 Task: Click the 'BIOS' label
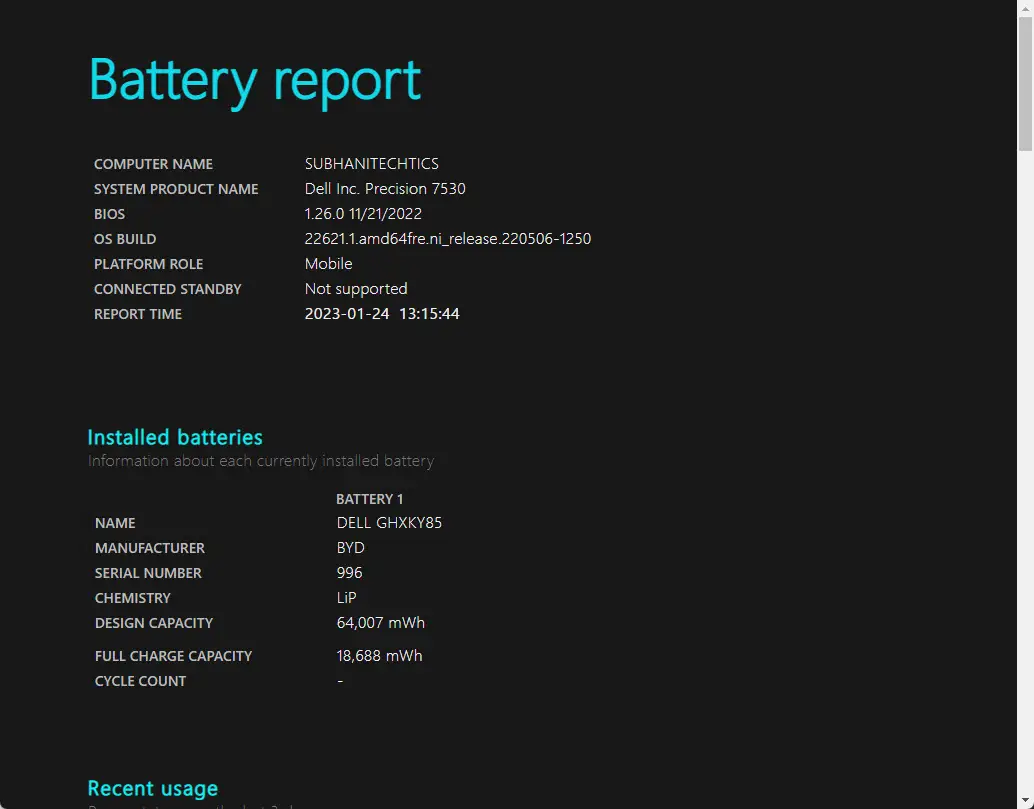coord(109,214)
